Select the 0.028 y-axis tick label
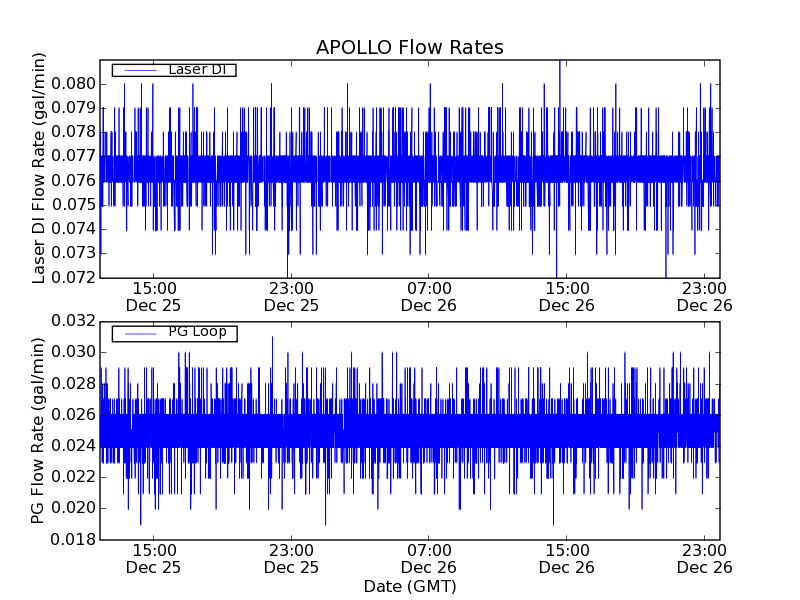This screenshot has width=800, height=600. pos(72,384)
